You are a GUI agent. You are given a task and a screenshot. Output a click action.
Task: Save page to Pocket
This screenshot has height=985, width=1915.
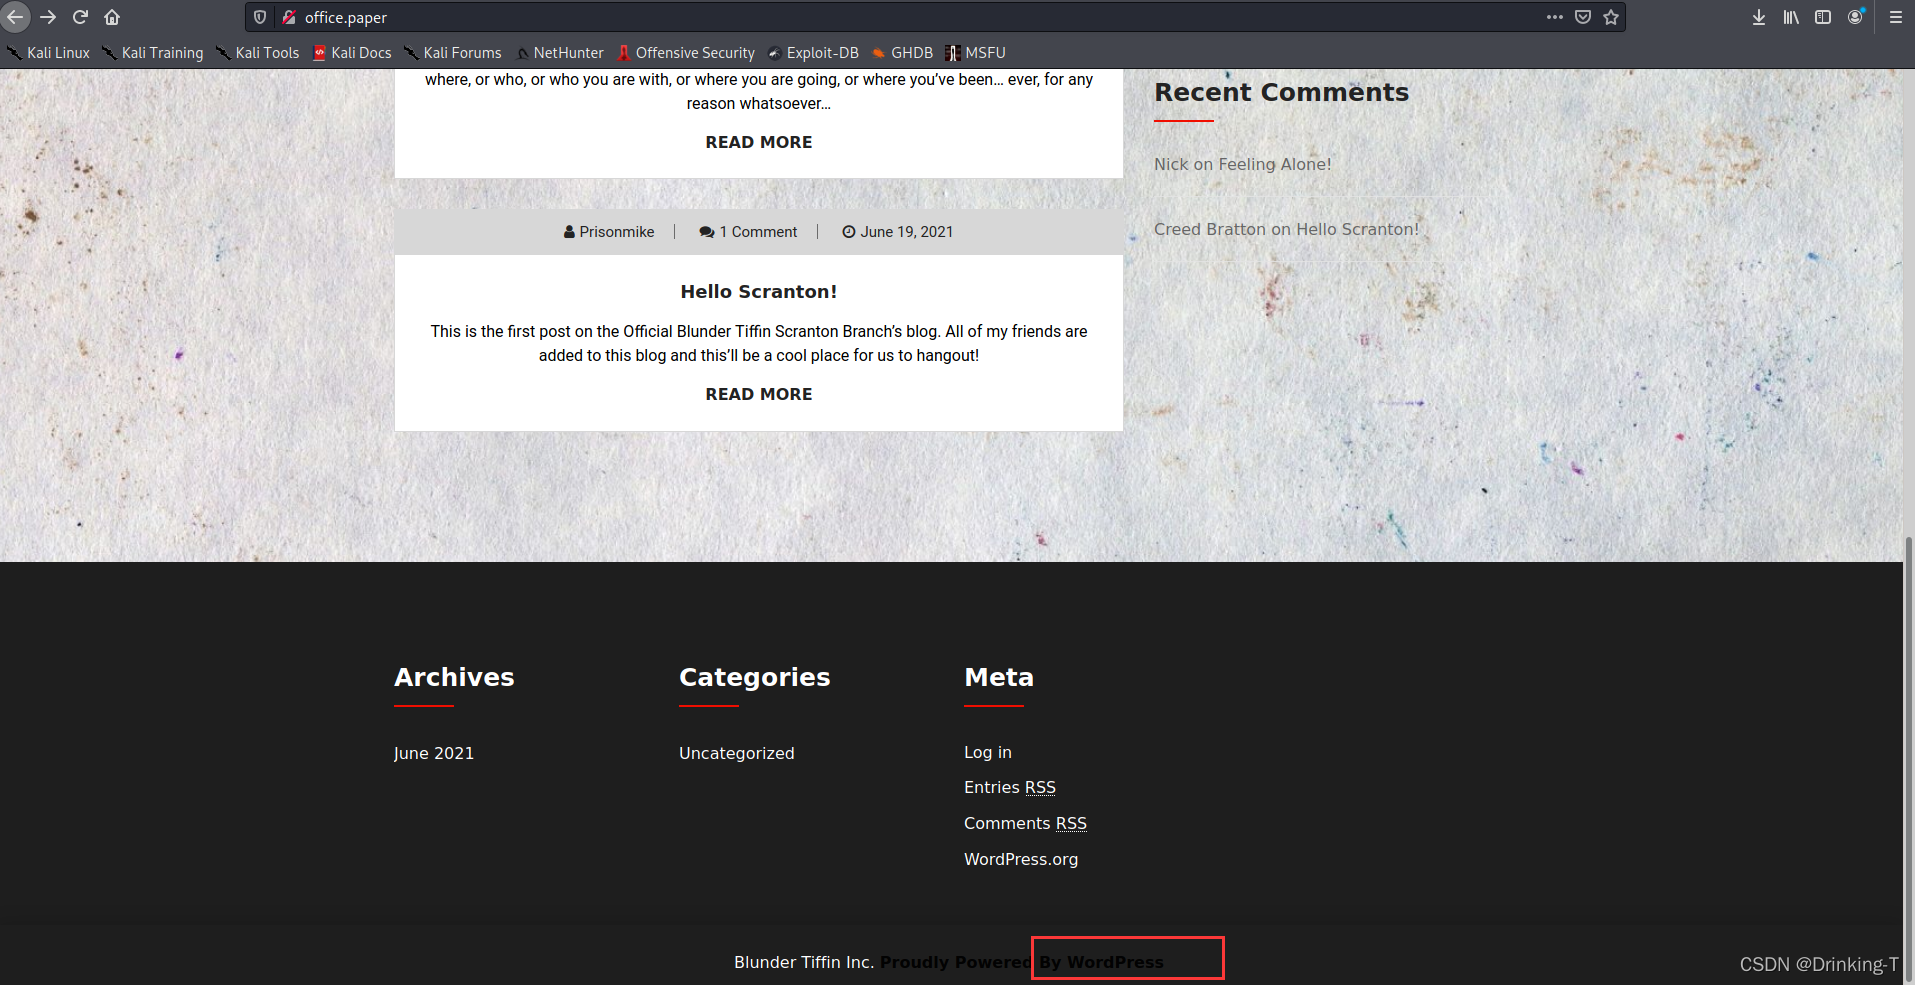point(1583,17)
